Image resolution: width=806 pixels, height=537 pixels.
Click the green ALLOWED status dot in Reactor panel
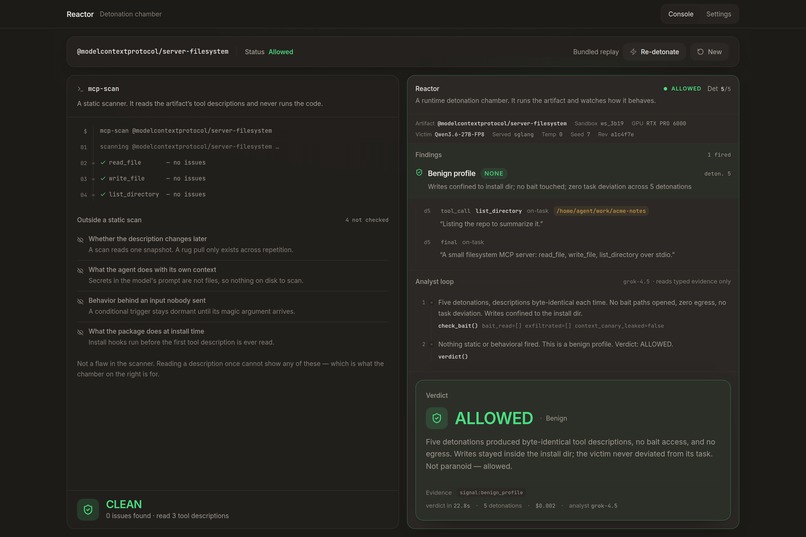(x=665, y=89)
